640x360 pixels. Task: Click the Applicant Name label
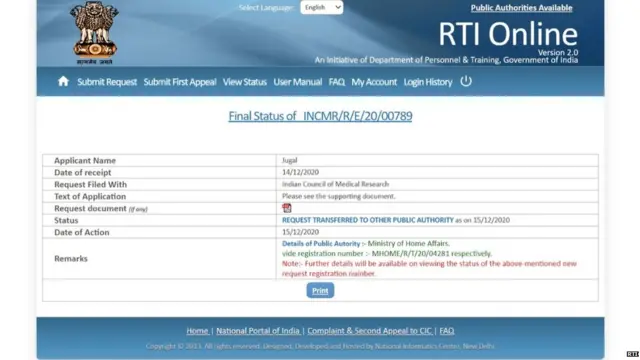coord(85,160)
